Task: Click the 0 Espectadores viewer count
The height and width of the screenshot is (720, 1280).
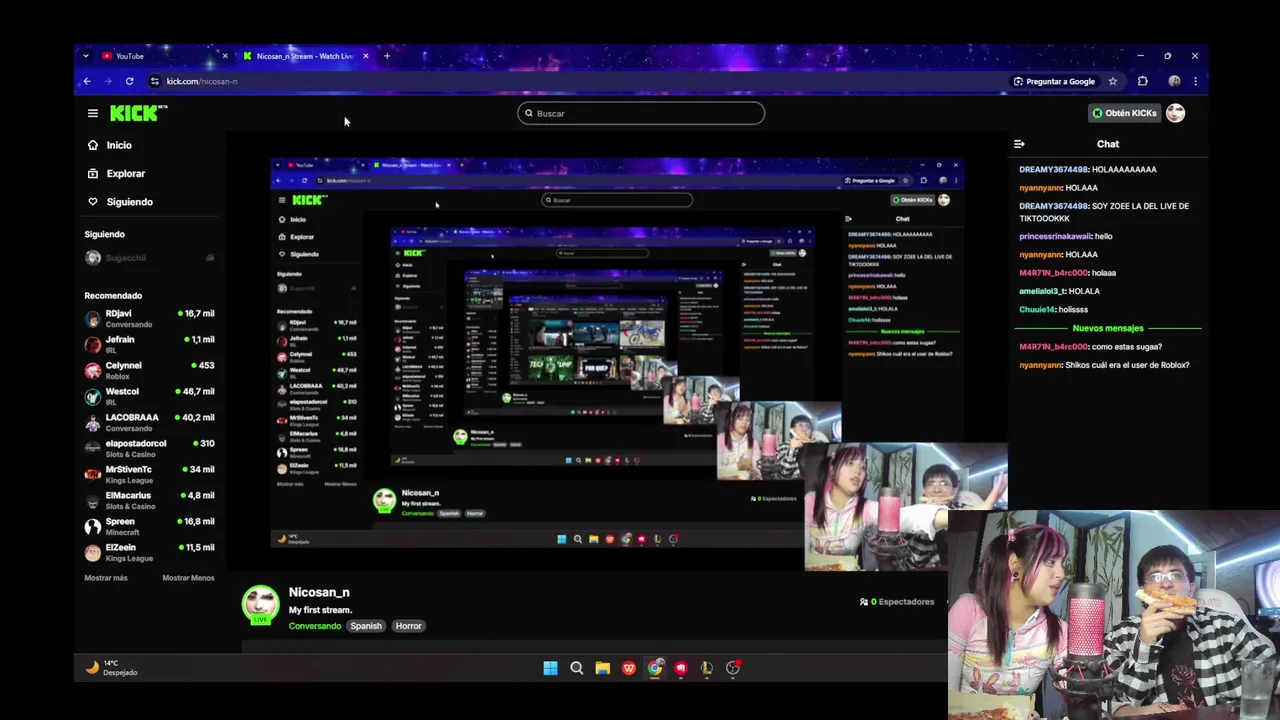Action: pyautogui.click(x=897, y=602)
